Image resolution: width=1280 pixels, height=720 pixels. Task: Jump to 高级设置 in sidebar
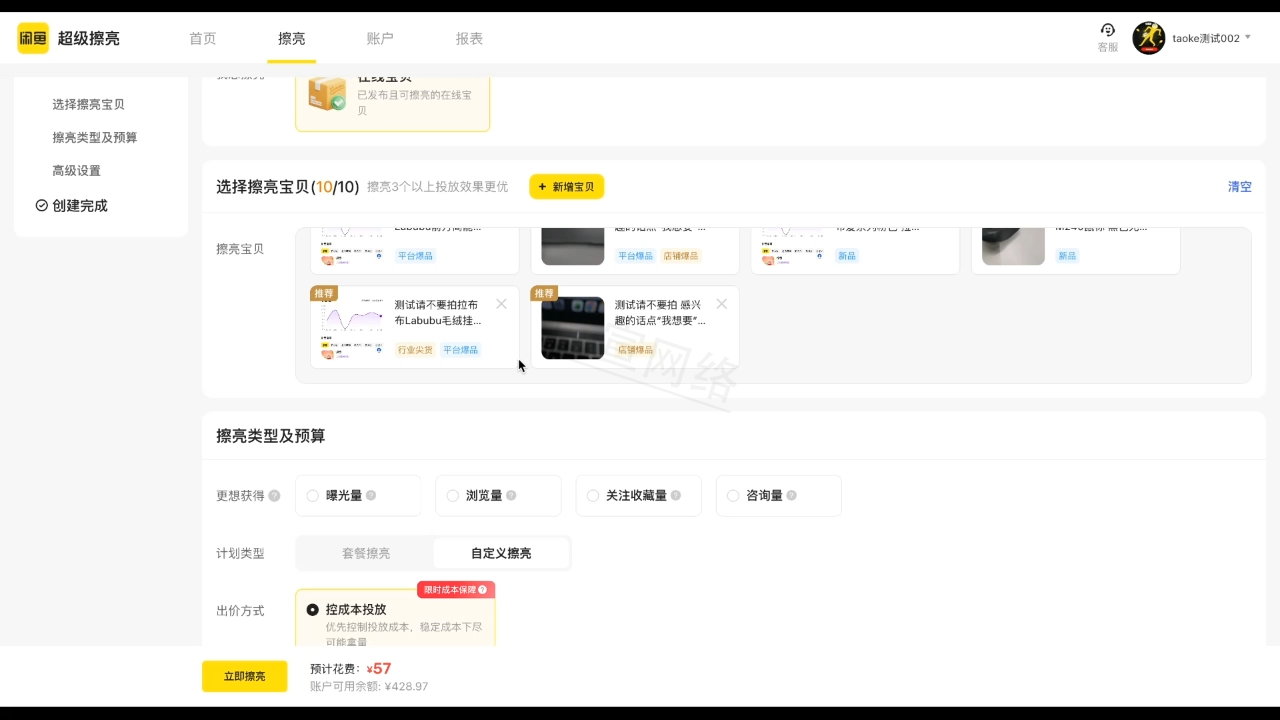pyautogui.click(x=76, y=170)
